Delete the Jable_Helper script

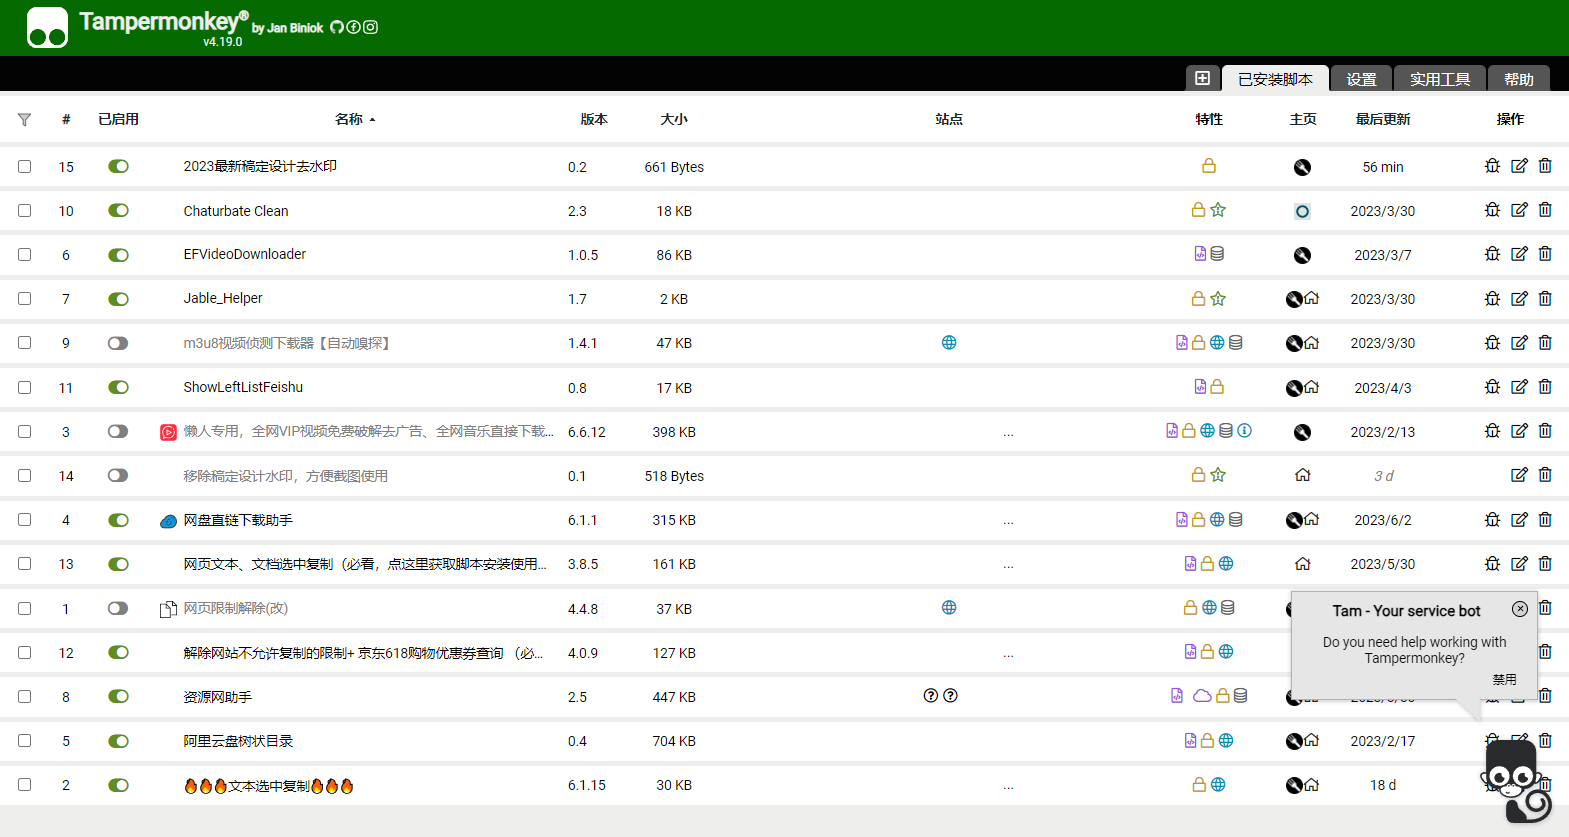point(1545,298)
